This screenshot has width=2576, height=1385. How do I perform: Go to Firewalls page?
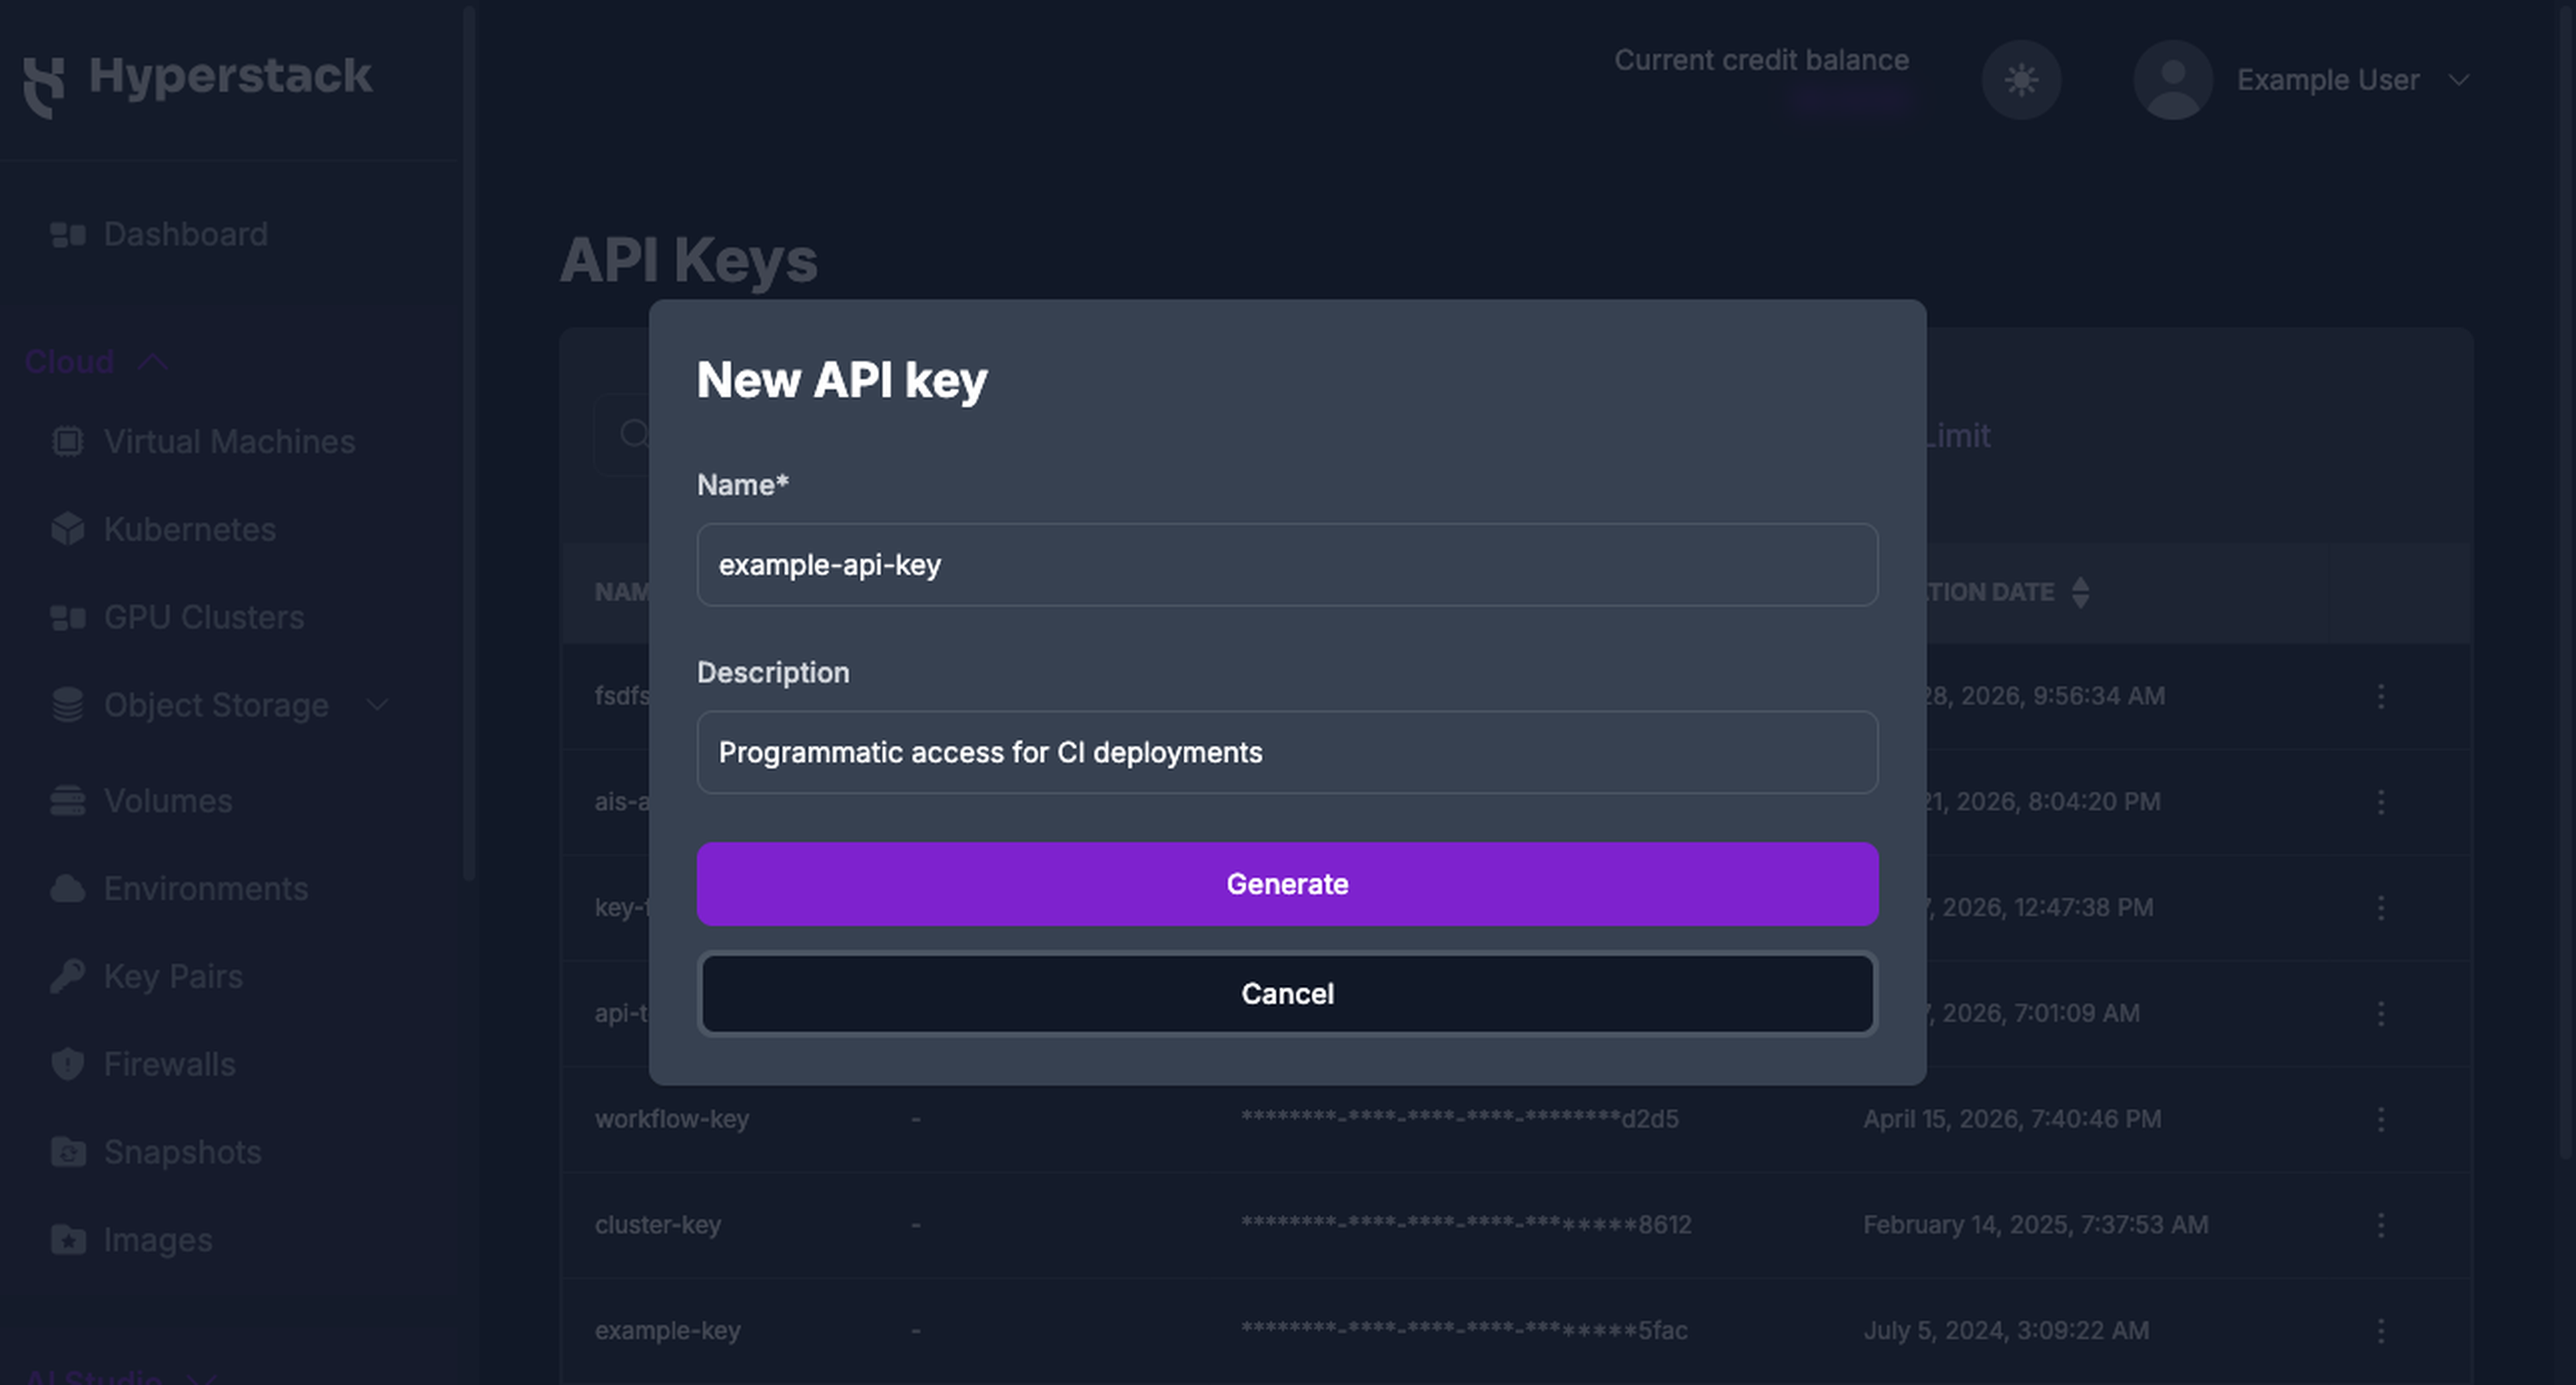click(x=170, y=1064)
